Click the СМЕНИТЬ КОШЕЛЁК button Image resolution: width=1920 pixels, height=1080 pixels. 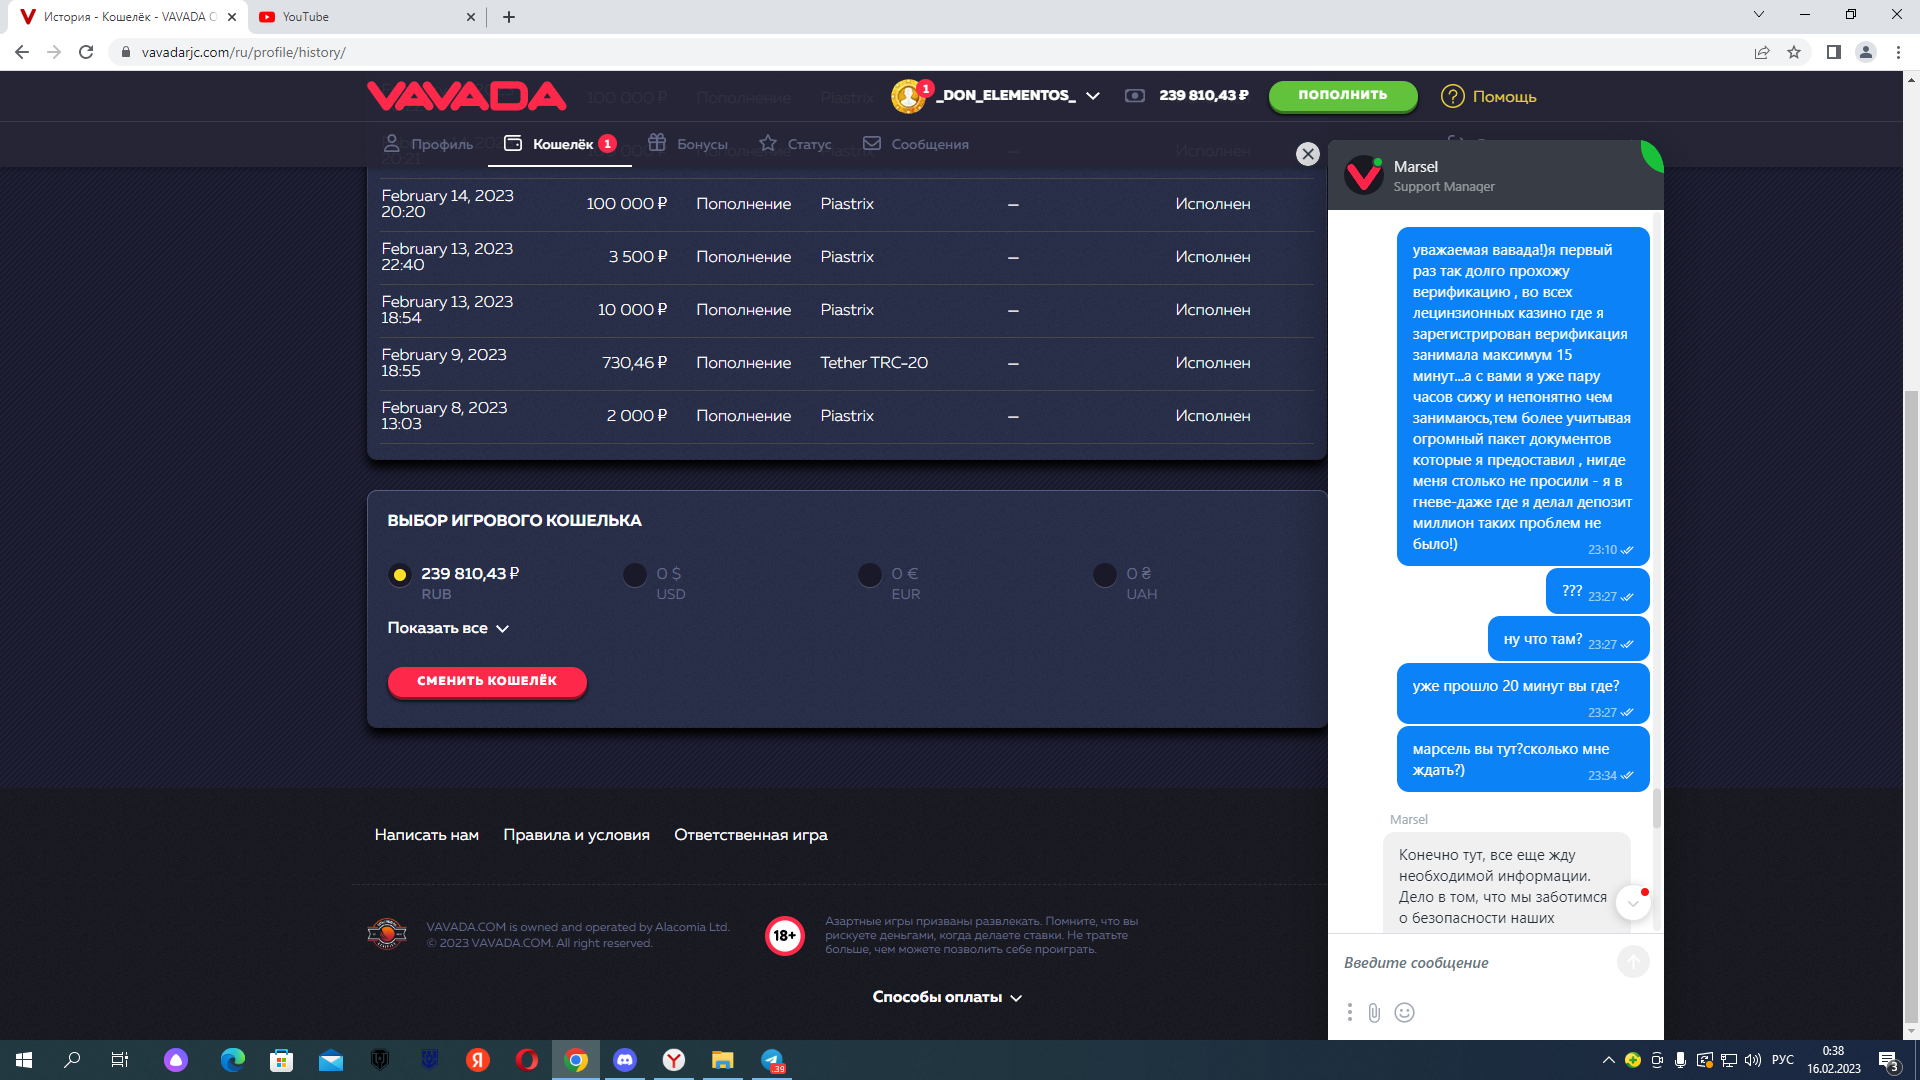coord(487,681)
